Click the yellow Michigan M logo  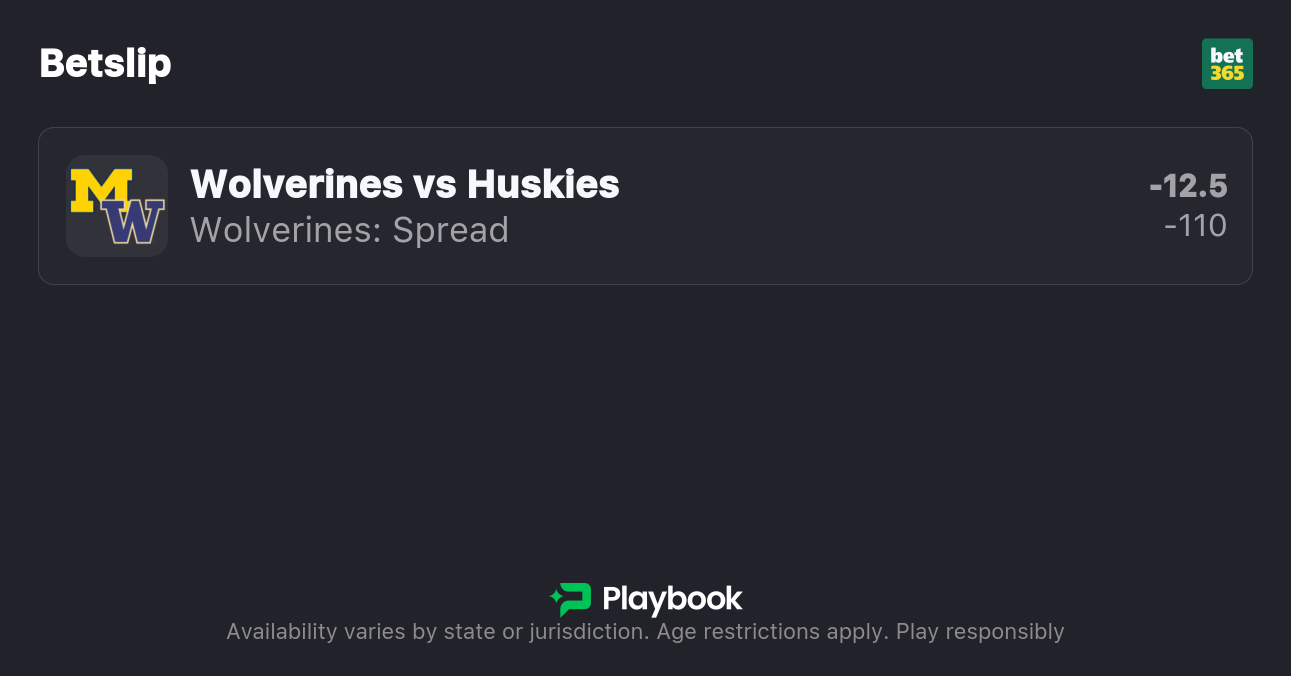point(100,190)
